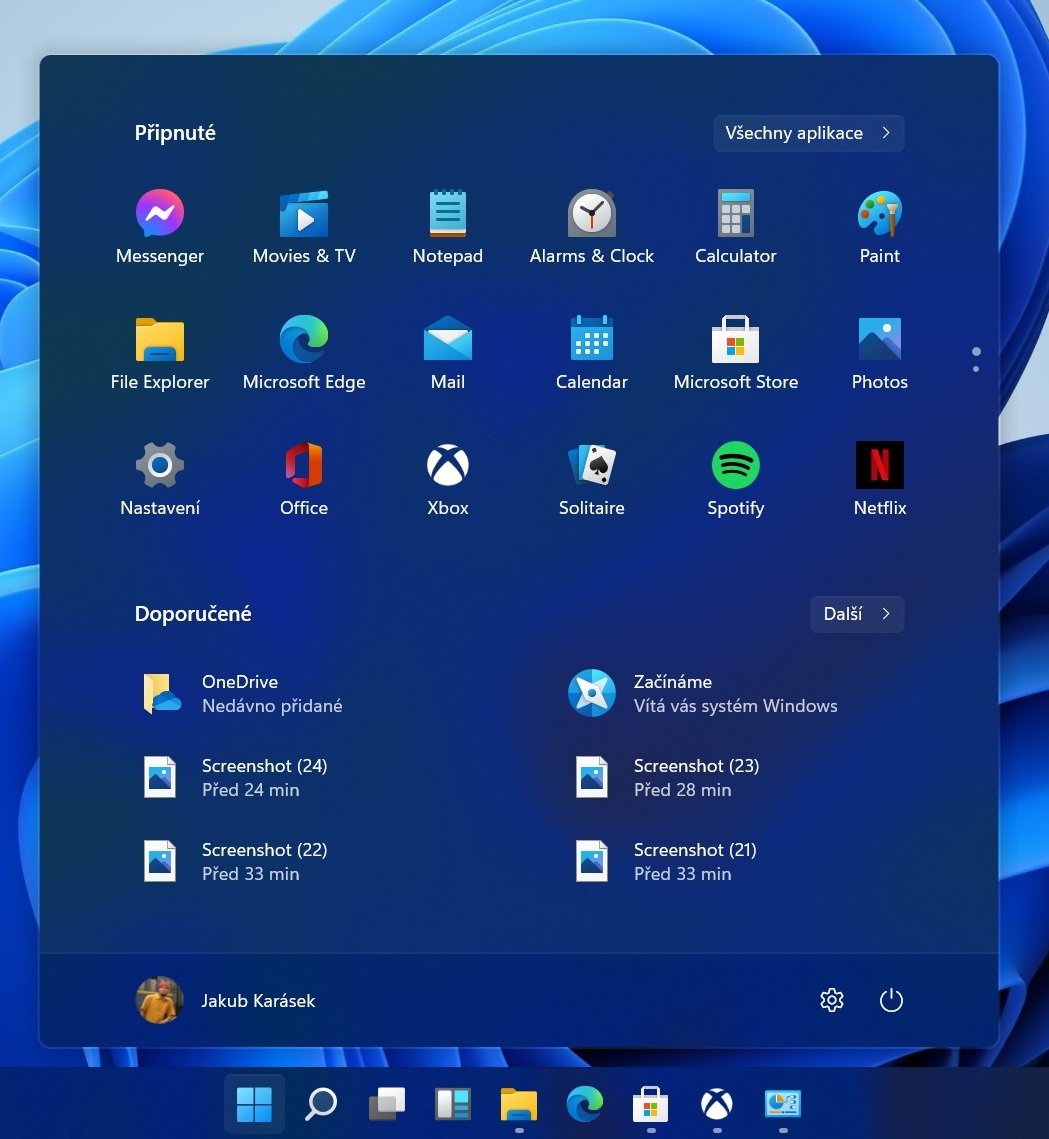The width and height of the screenshot is (1049, 1139).
Task: Open Spotify
Action: [735, 479]
